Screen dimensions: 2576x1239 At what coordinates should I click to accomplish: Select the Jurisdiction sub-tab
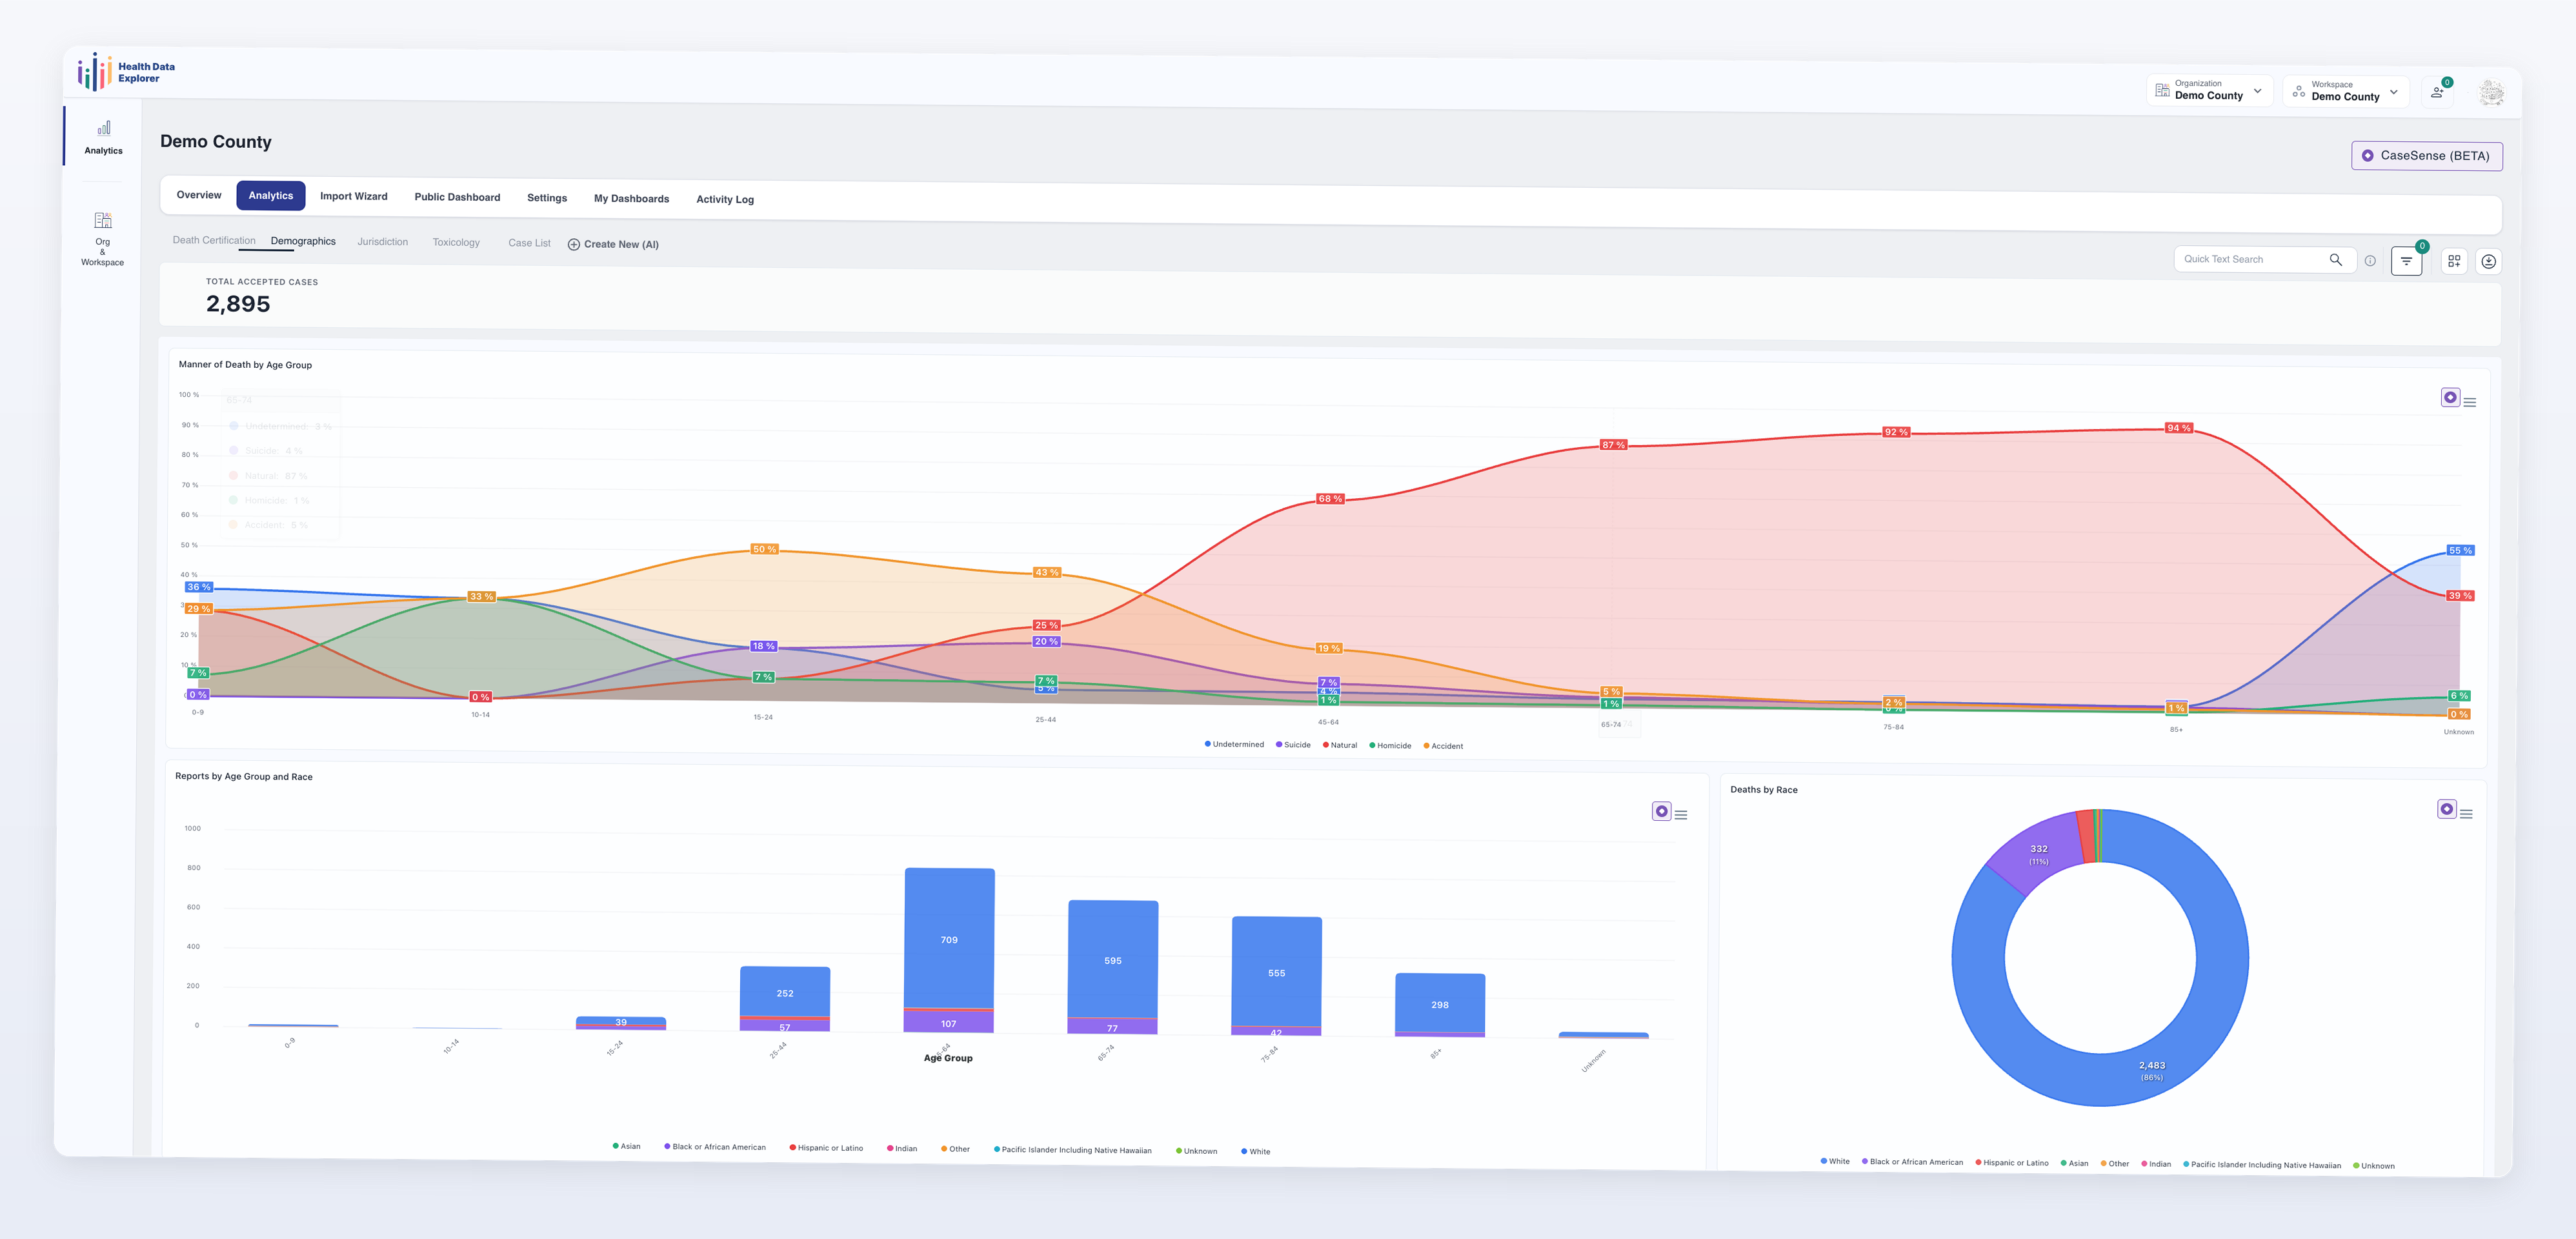pos(383,242)
